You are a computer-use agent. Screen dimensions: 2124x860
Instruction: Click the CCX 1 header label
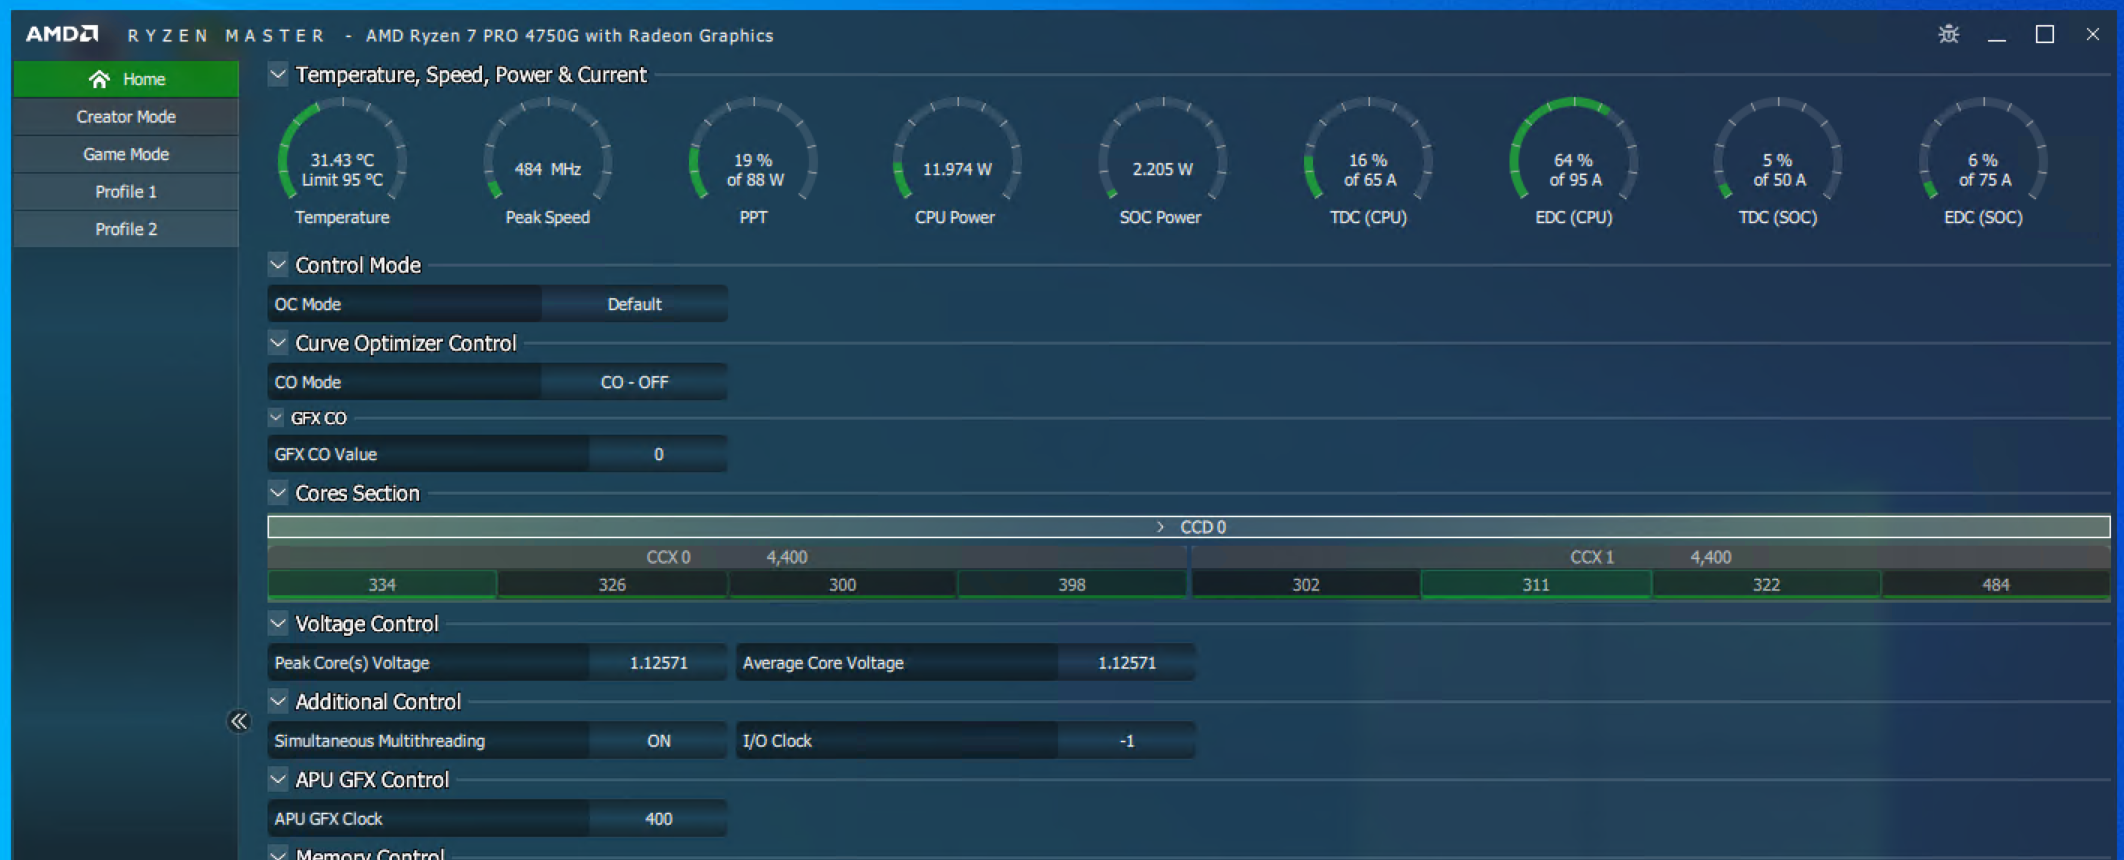click(x=1592, y=557)
